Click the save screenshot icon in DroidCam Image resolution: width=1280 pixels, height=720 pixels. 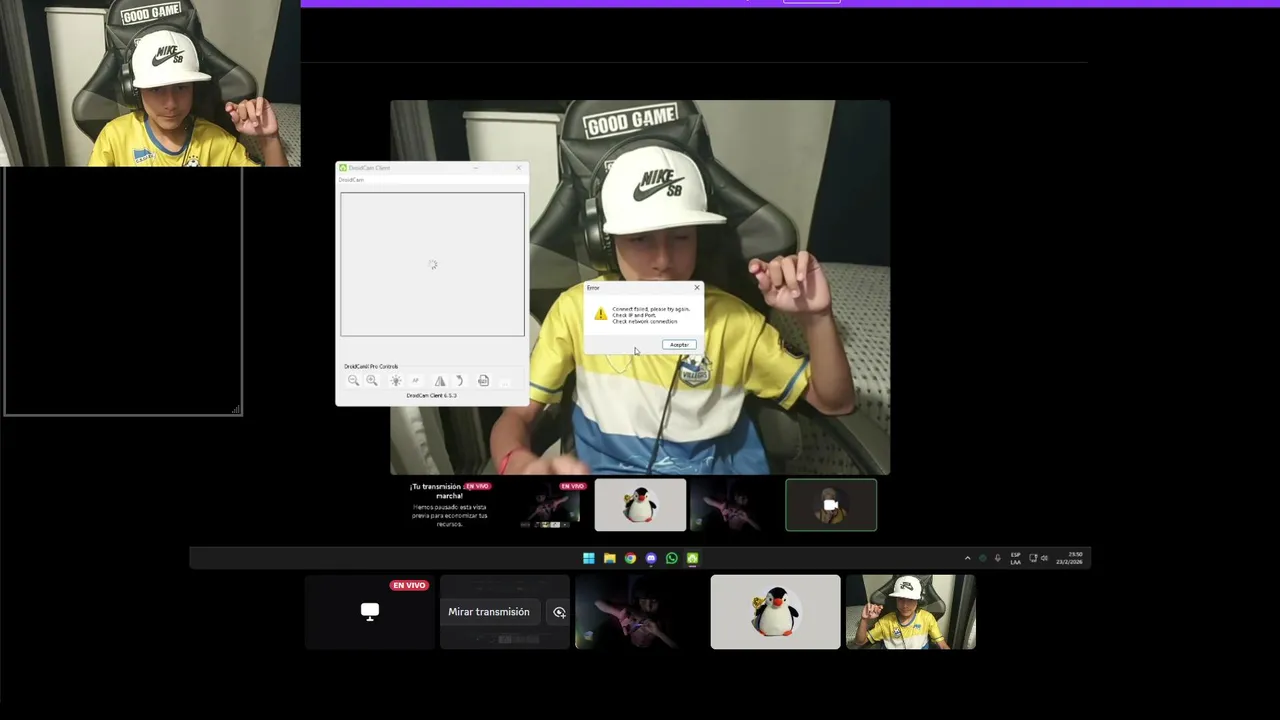point(483,381)
